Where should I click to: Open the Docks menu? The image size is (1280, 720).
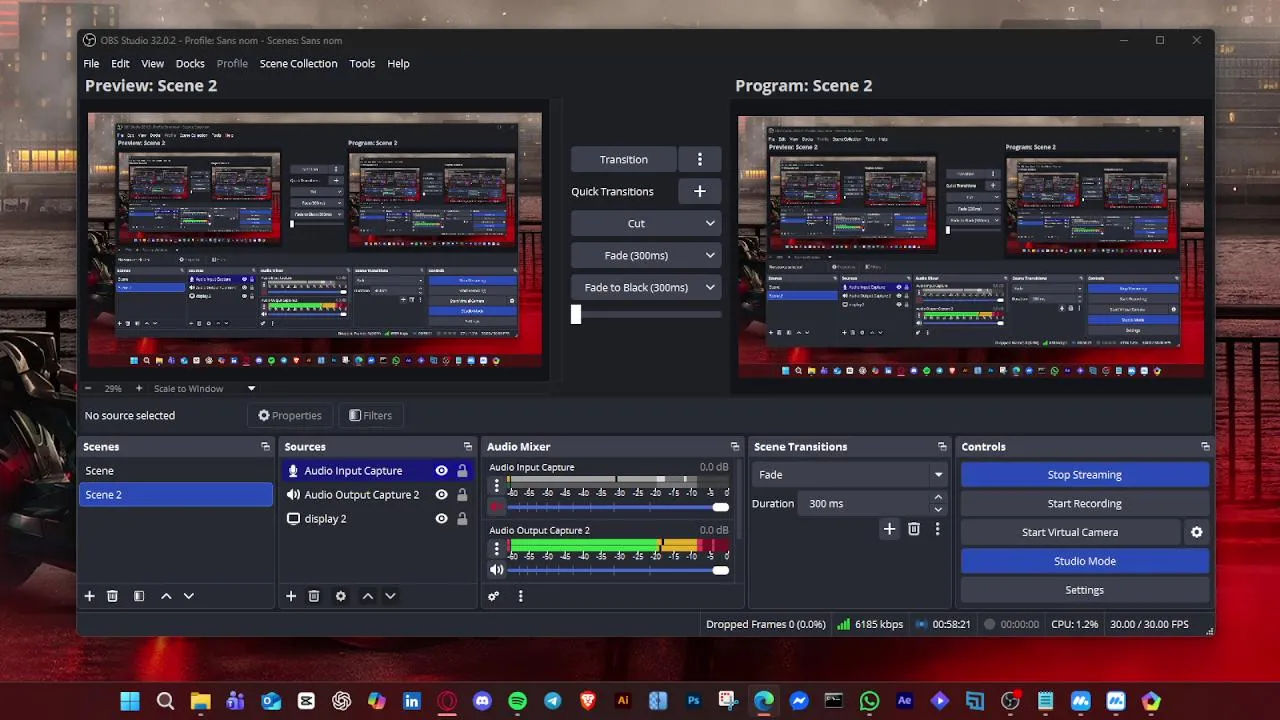click(190, 63)
